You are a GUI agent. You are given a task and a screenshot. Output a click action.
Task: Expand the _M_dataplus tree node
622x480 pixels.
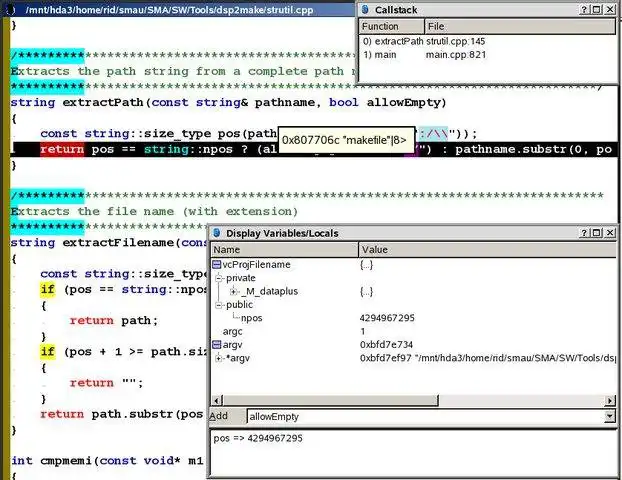tap(233, 292)
